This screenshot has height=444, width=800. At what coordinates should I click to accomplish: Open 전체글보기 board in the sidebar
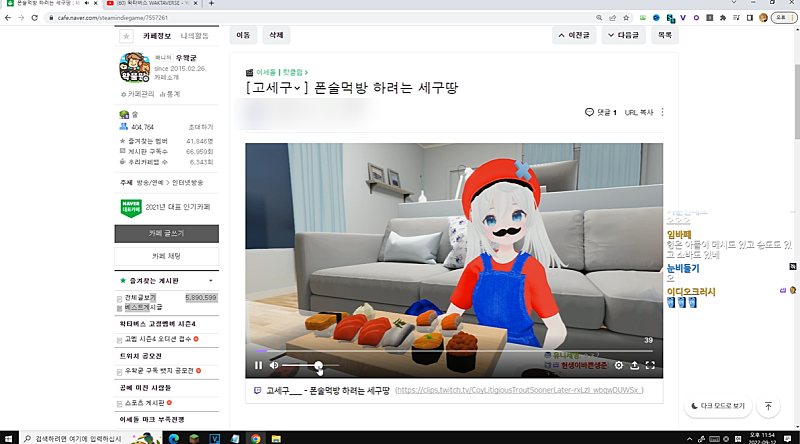click(140, 298)
